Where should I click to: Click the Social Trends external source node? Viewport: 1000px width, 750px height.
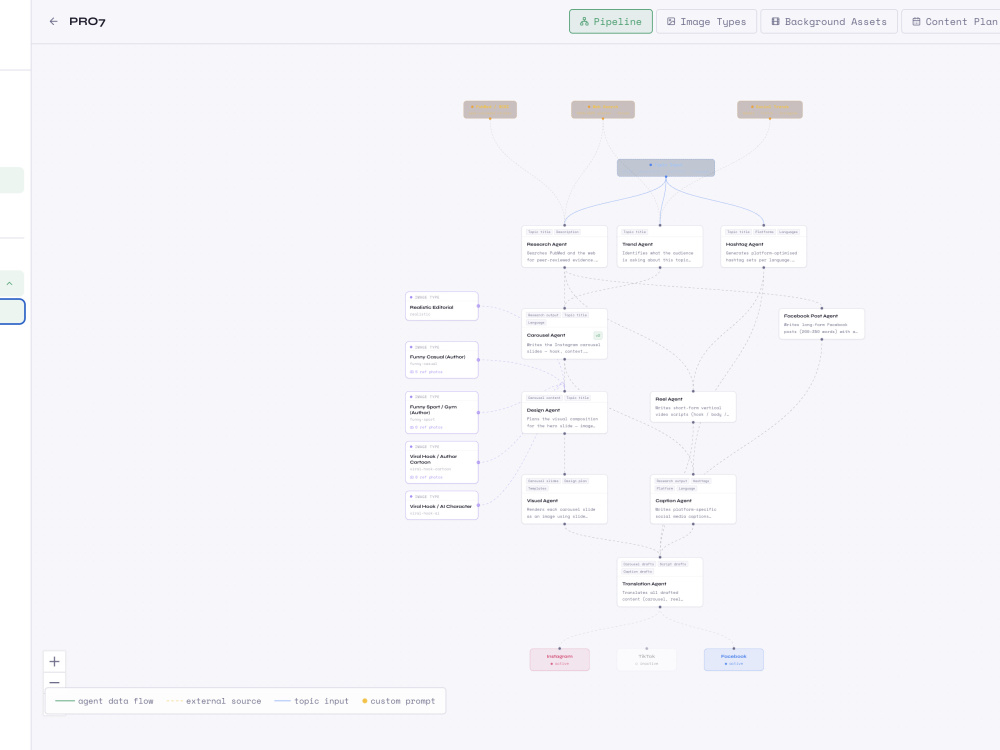click(x=770, y=109)
